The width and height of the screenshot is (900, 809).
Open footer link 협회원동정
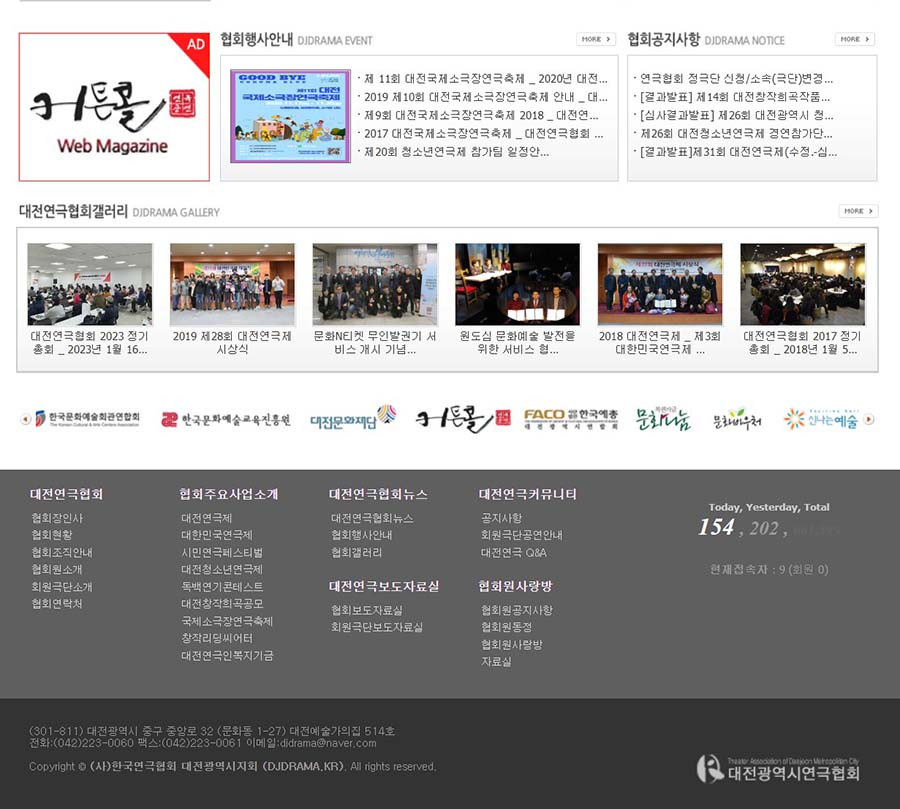click(x=506, y=627)
